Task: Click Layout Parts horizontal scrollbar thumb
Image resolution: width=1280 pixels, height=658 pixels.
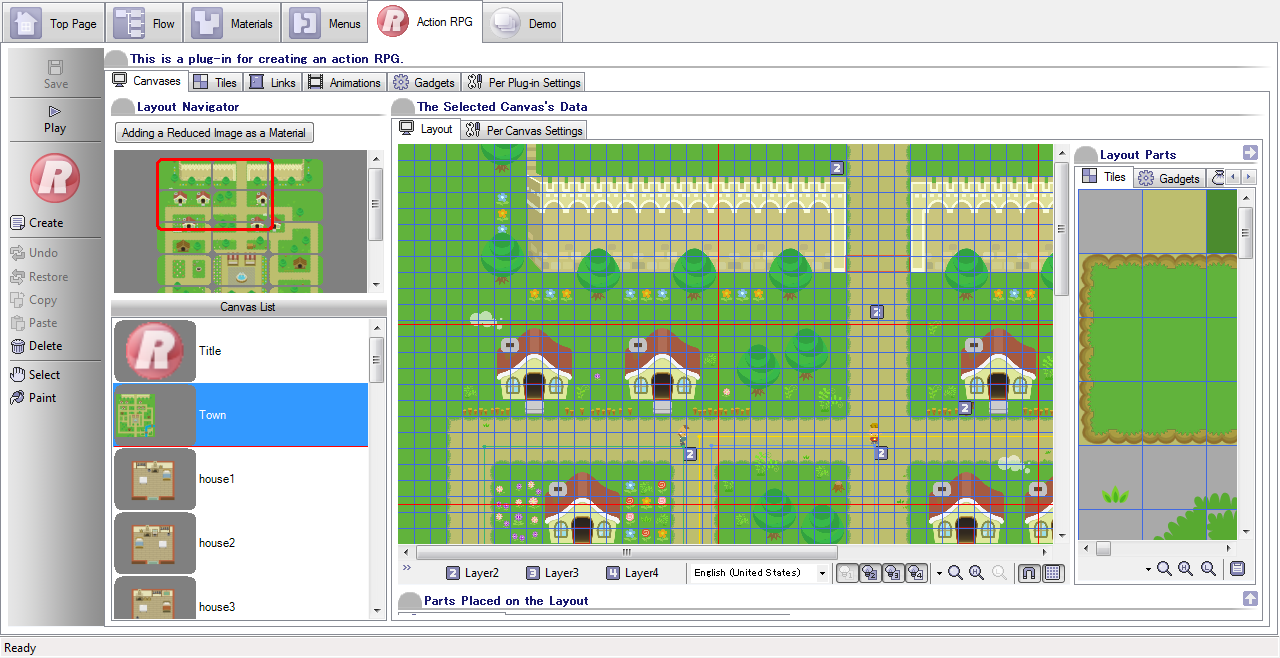Action: 1103,548
